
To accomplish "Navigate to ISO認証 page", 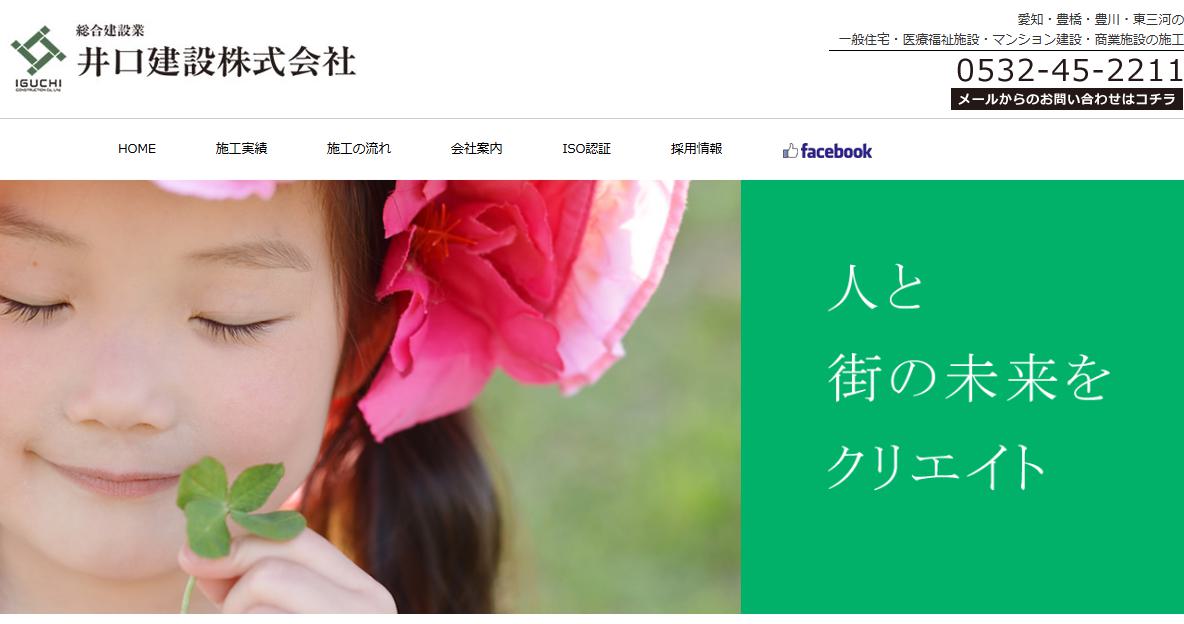I will point(586,149).
